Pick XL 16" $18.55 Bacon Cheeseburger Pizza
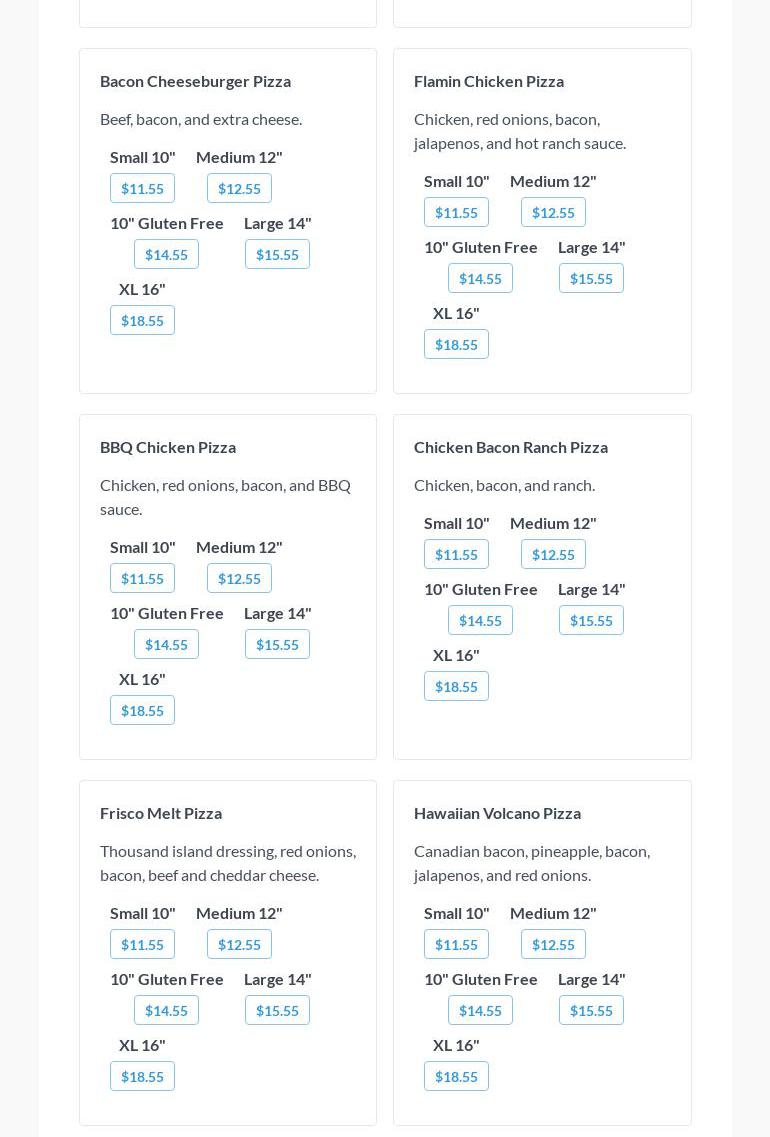The height and width of the screenshot is (1137, 770). 142,320
